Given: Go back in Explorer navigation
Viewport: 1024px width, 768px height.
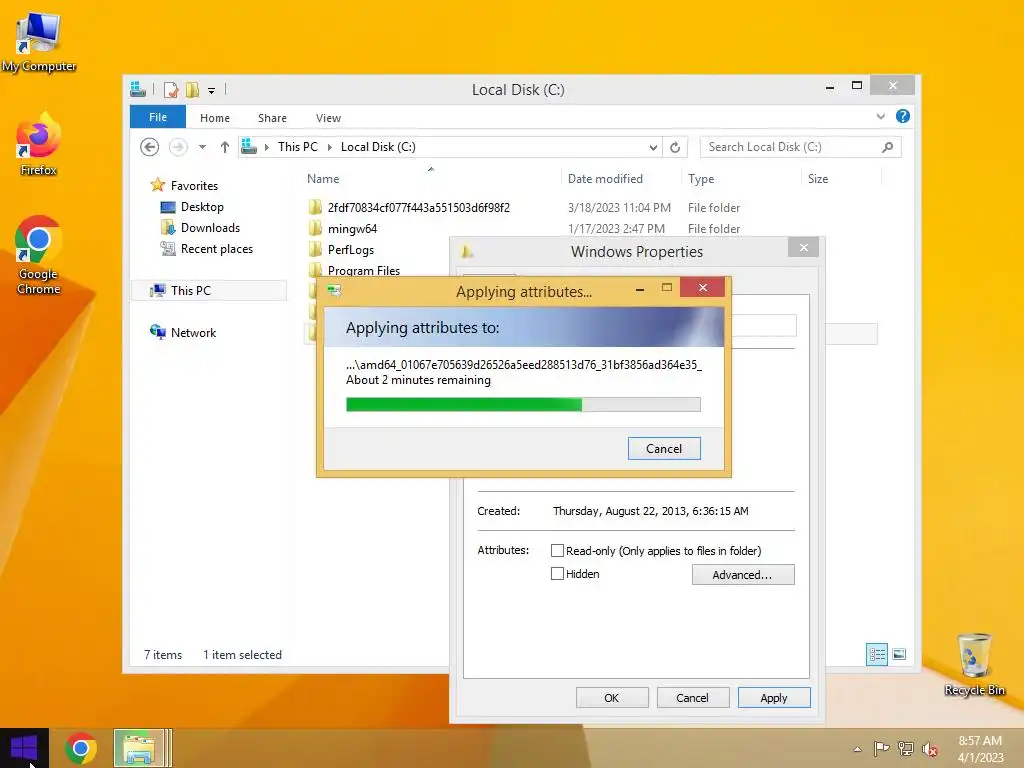Looking at the screenshot, I should 150,147.
